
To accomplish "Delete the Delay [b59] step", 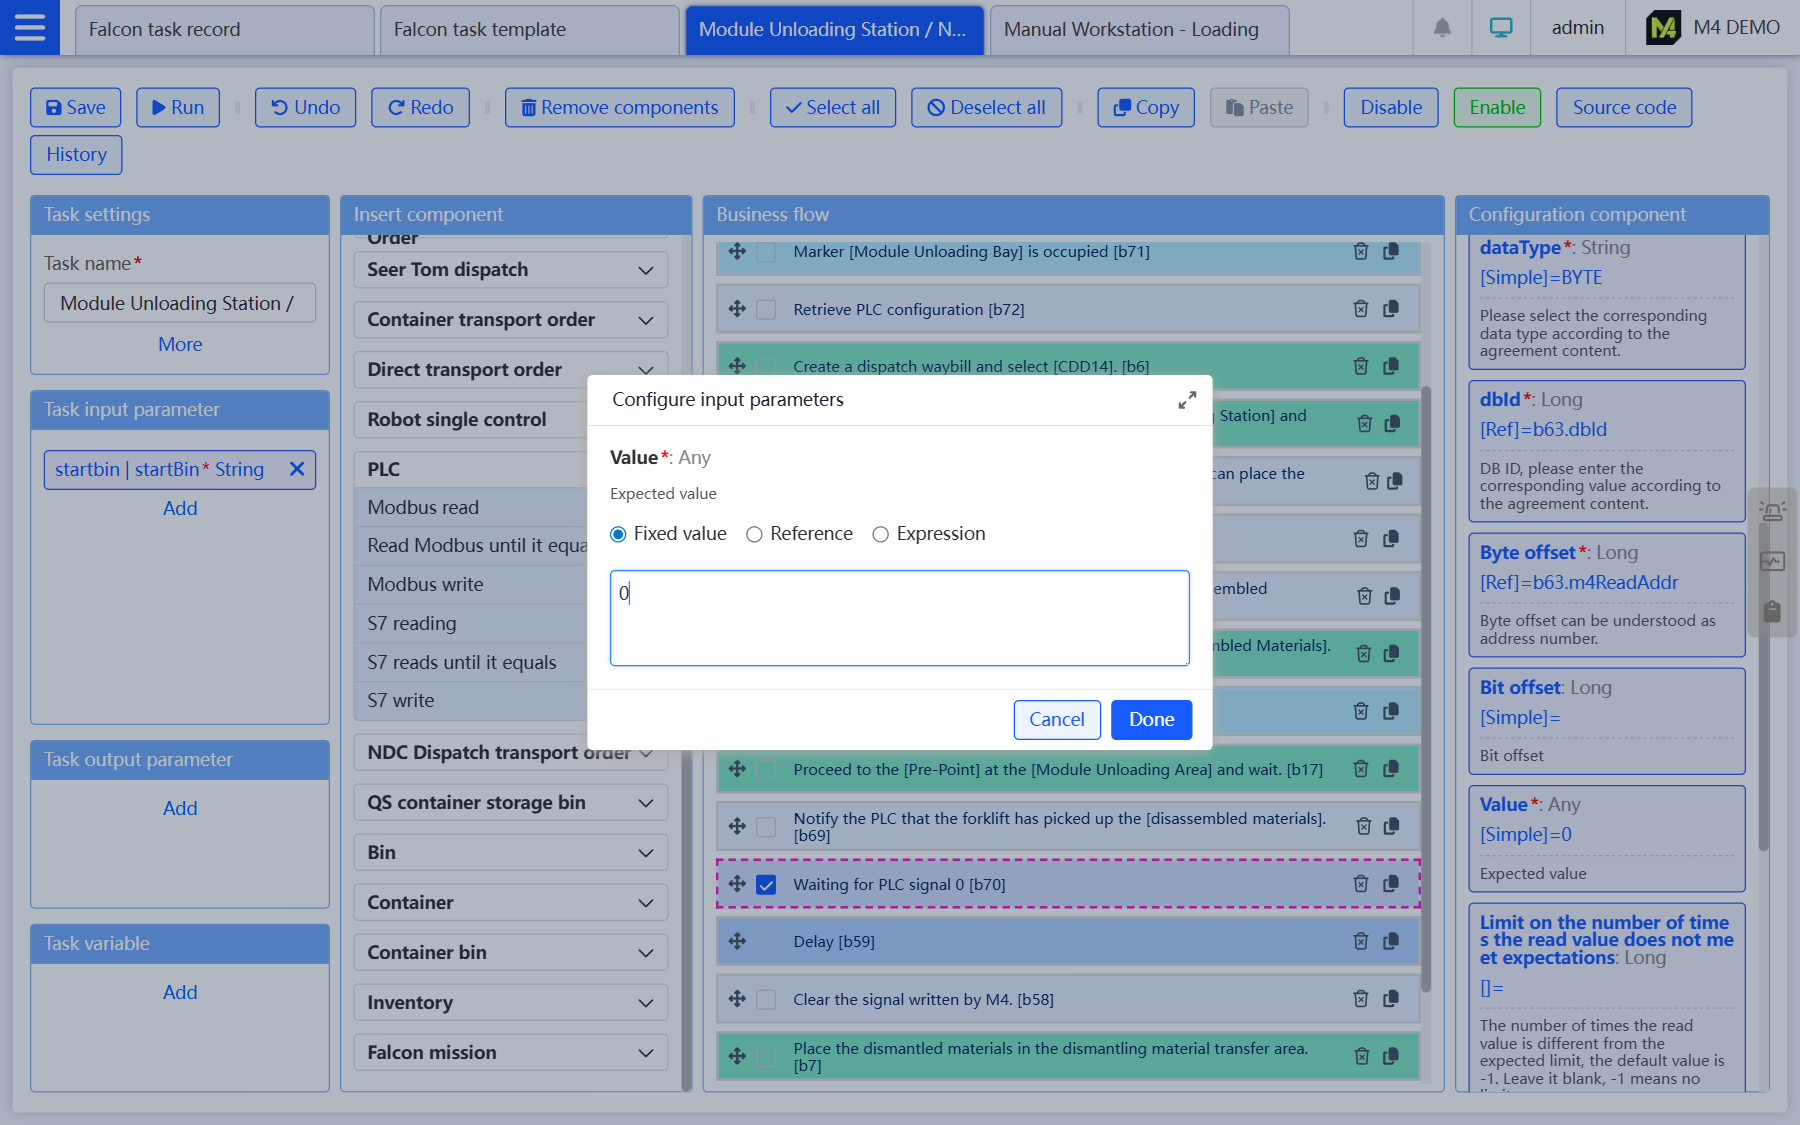I will [x=1360, y=941].
